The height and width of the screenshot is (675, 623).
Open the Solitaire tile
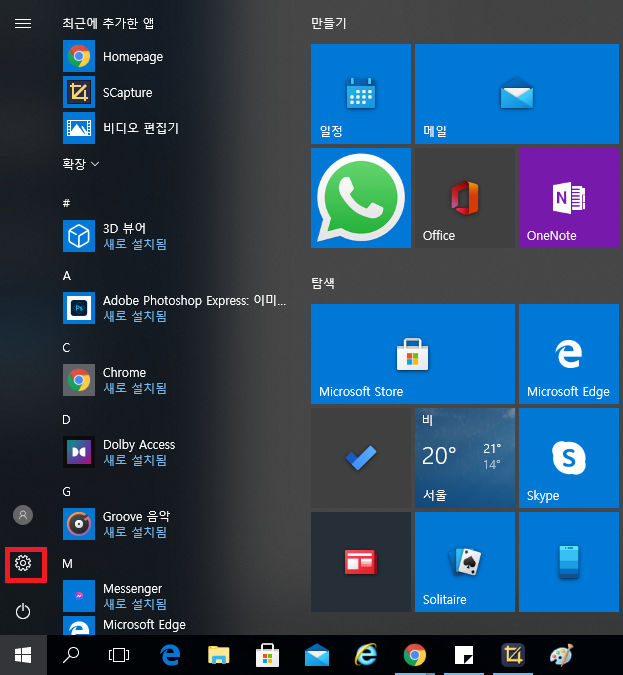click(x=465, y=562)
